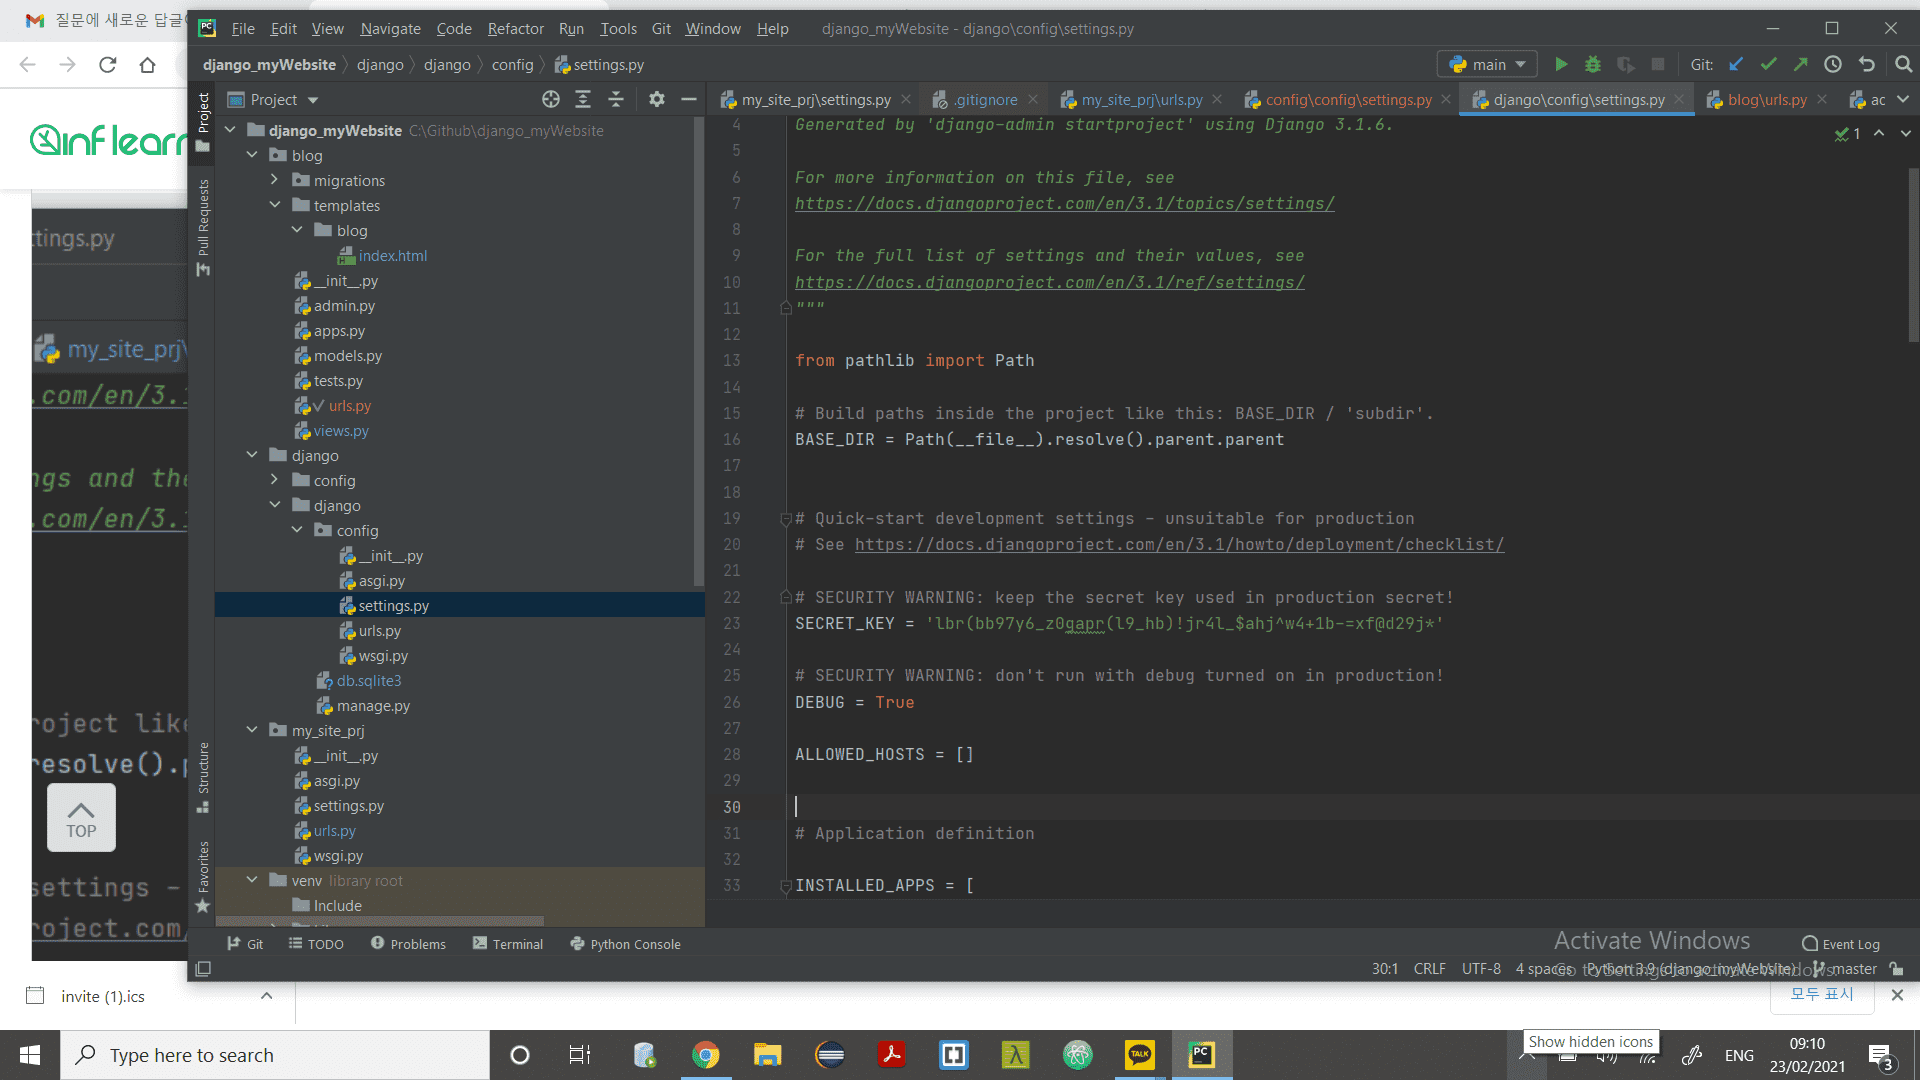Image resolution: width=1920 pixels, height=1080 pixels.
Task: Click the Windows Start button
Action: [30, 1055]
